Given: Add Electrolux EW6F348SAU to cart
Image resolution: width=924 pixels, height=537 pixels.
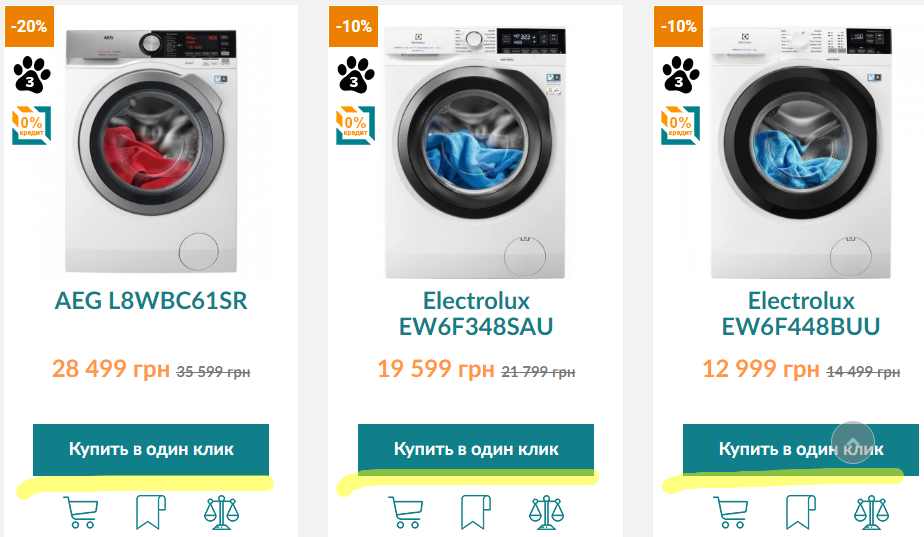Looking at the screenshot, I should click(x=405, y=512).
